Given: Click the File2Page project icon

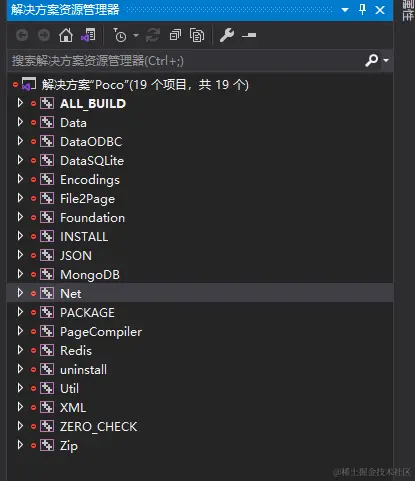Looking at the screenshot, I should tap(47, 198).
